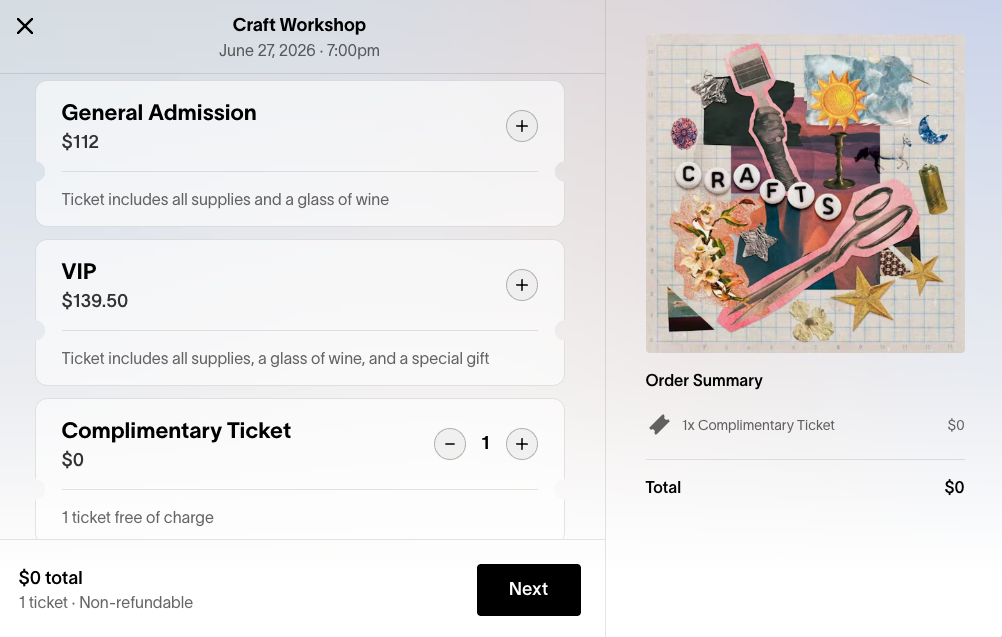Viewport: 1002px width, 637px height.
Task: Add one General Admission ticket
Action: (521, 126)
